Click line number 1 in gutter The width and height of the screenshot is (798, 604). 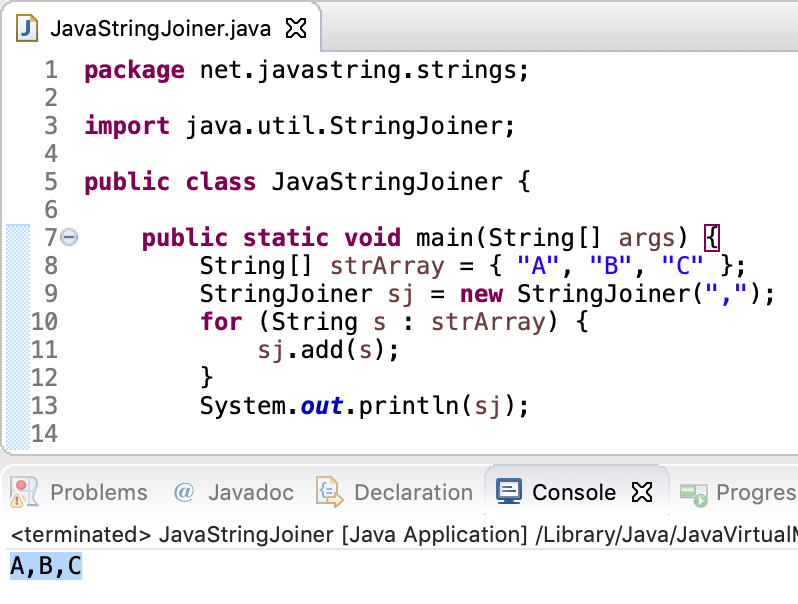(x=51, y=70)
